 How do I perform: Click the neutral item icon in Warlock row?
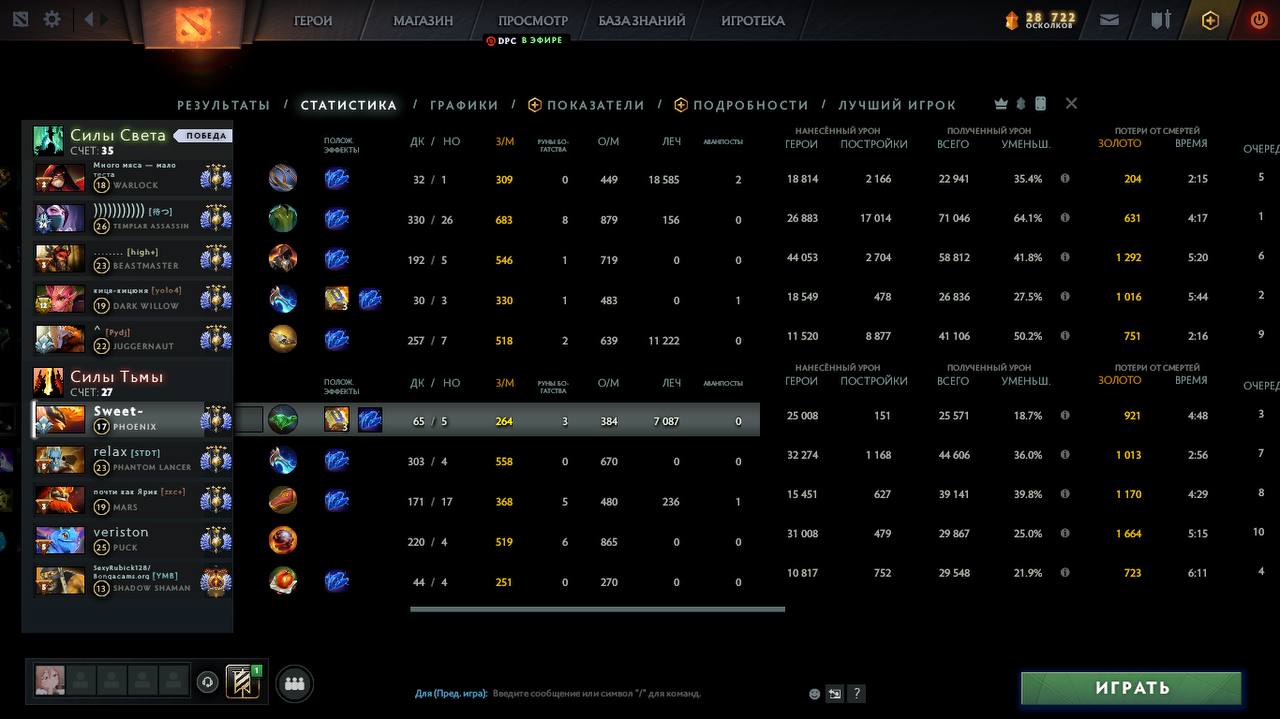pyautogui.click(x=283, y=179)
